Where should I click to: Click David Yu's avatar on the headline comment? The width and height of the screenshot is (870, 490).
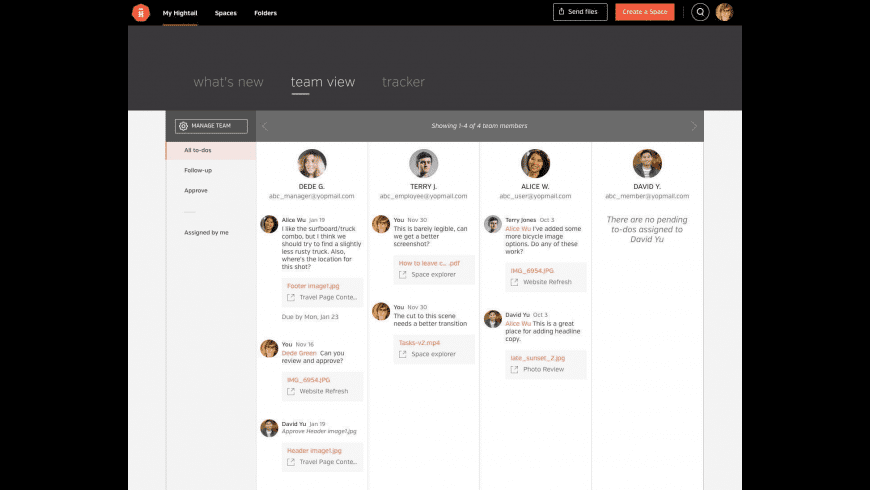493,319
